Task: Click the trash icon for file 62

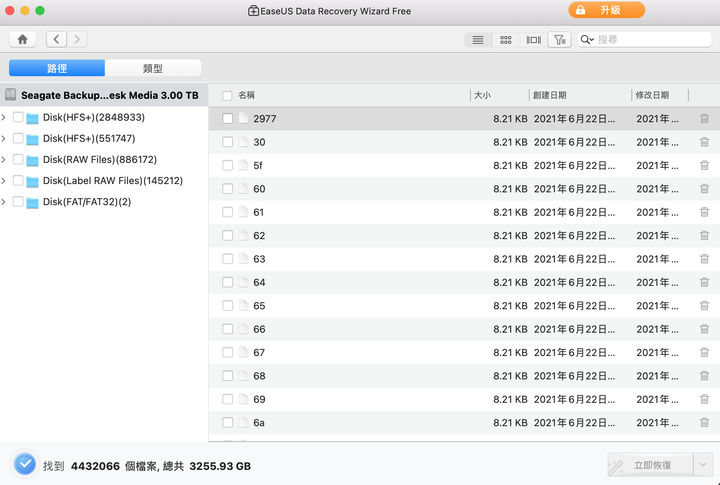Action: [704, 236]
